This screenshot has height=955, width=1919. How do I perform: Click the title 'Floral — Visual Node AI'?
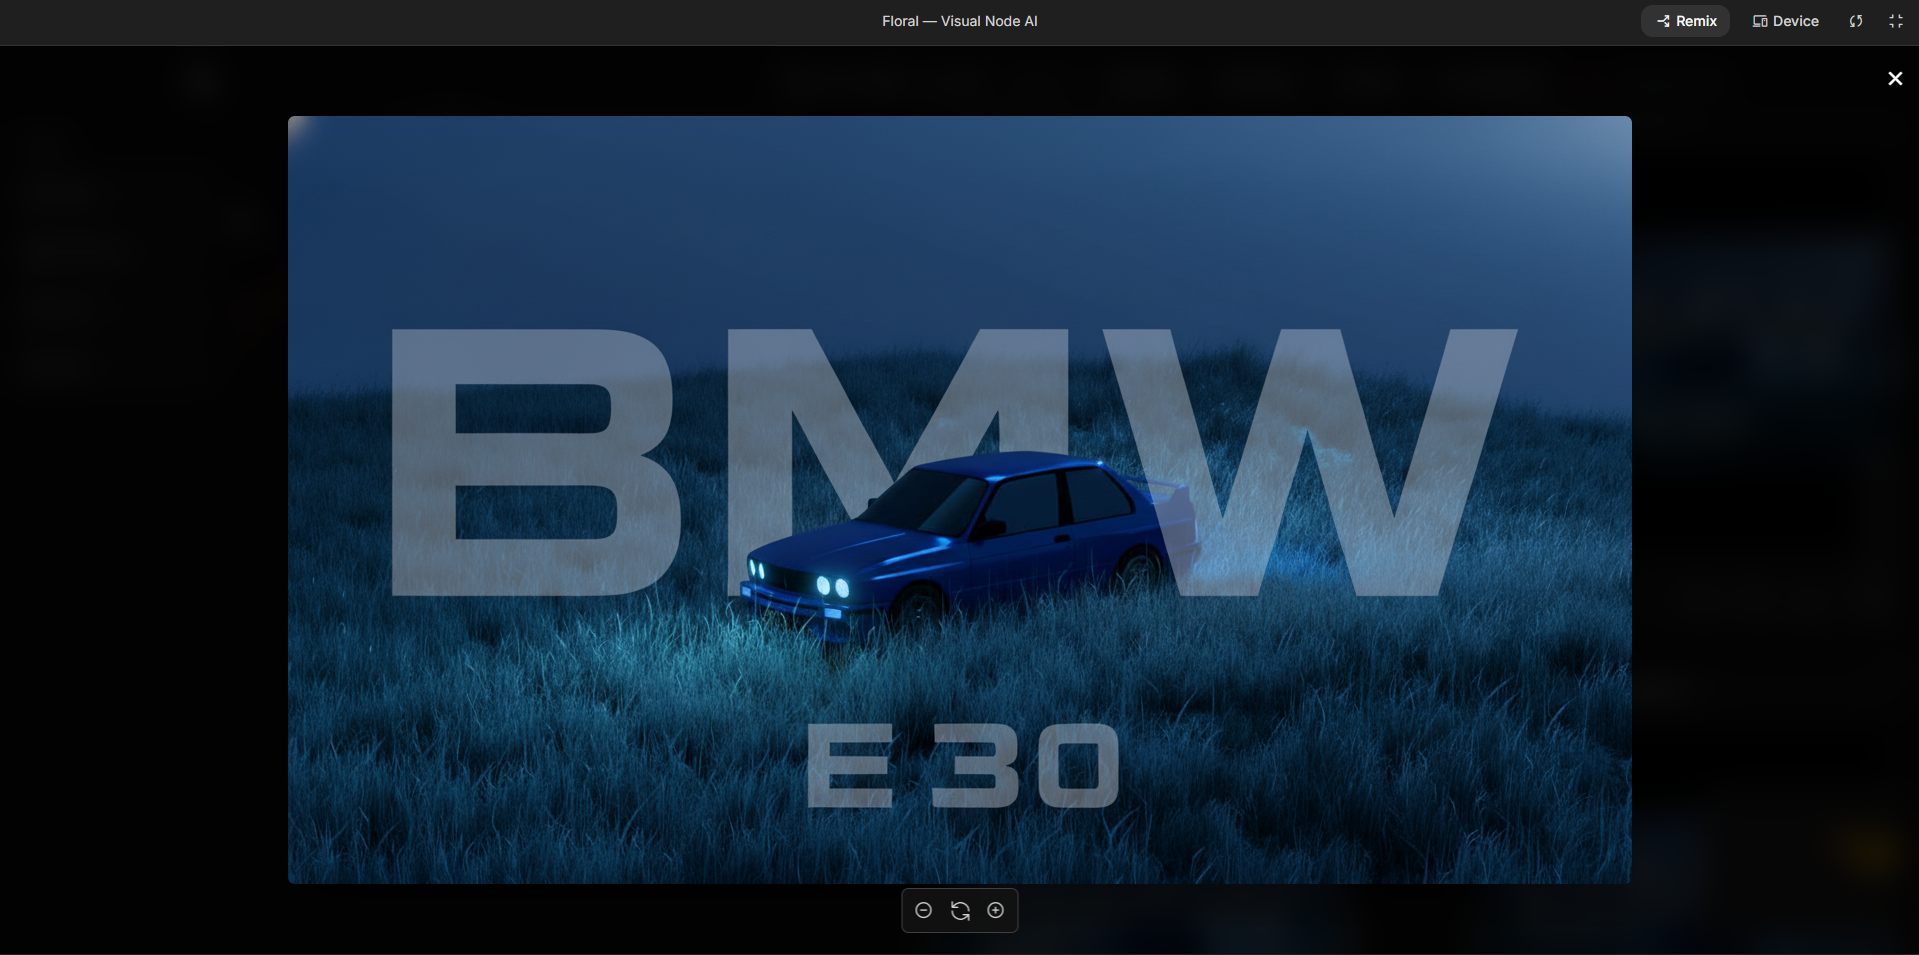(960, 21)
